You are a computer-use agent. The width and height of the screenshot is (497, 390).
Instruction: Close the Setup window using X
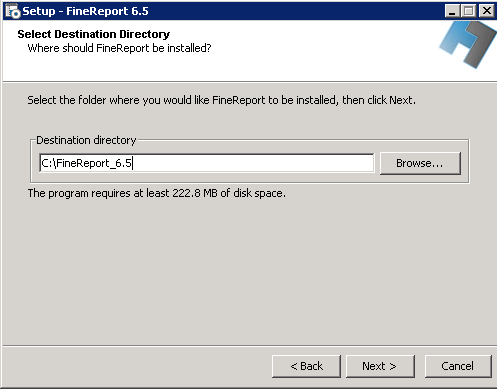coord(486,11)
